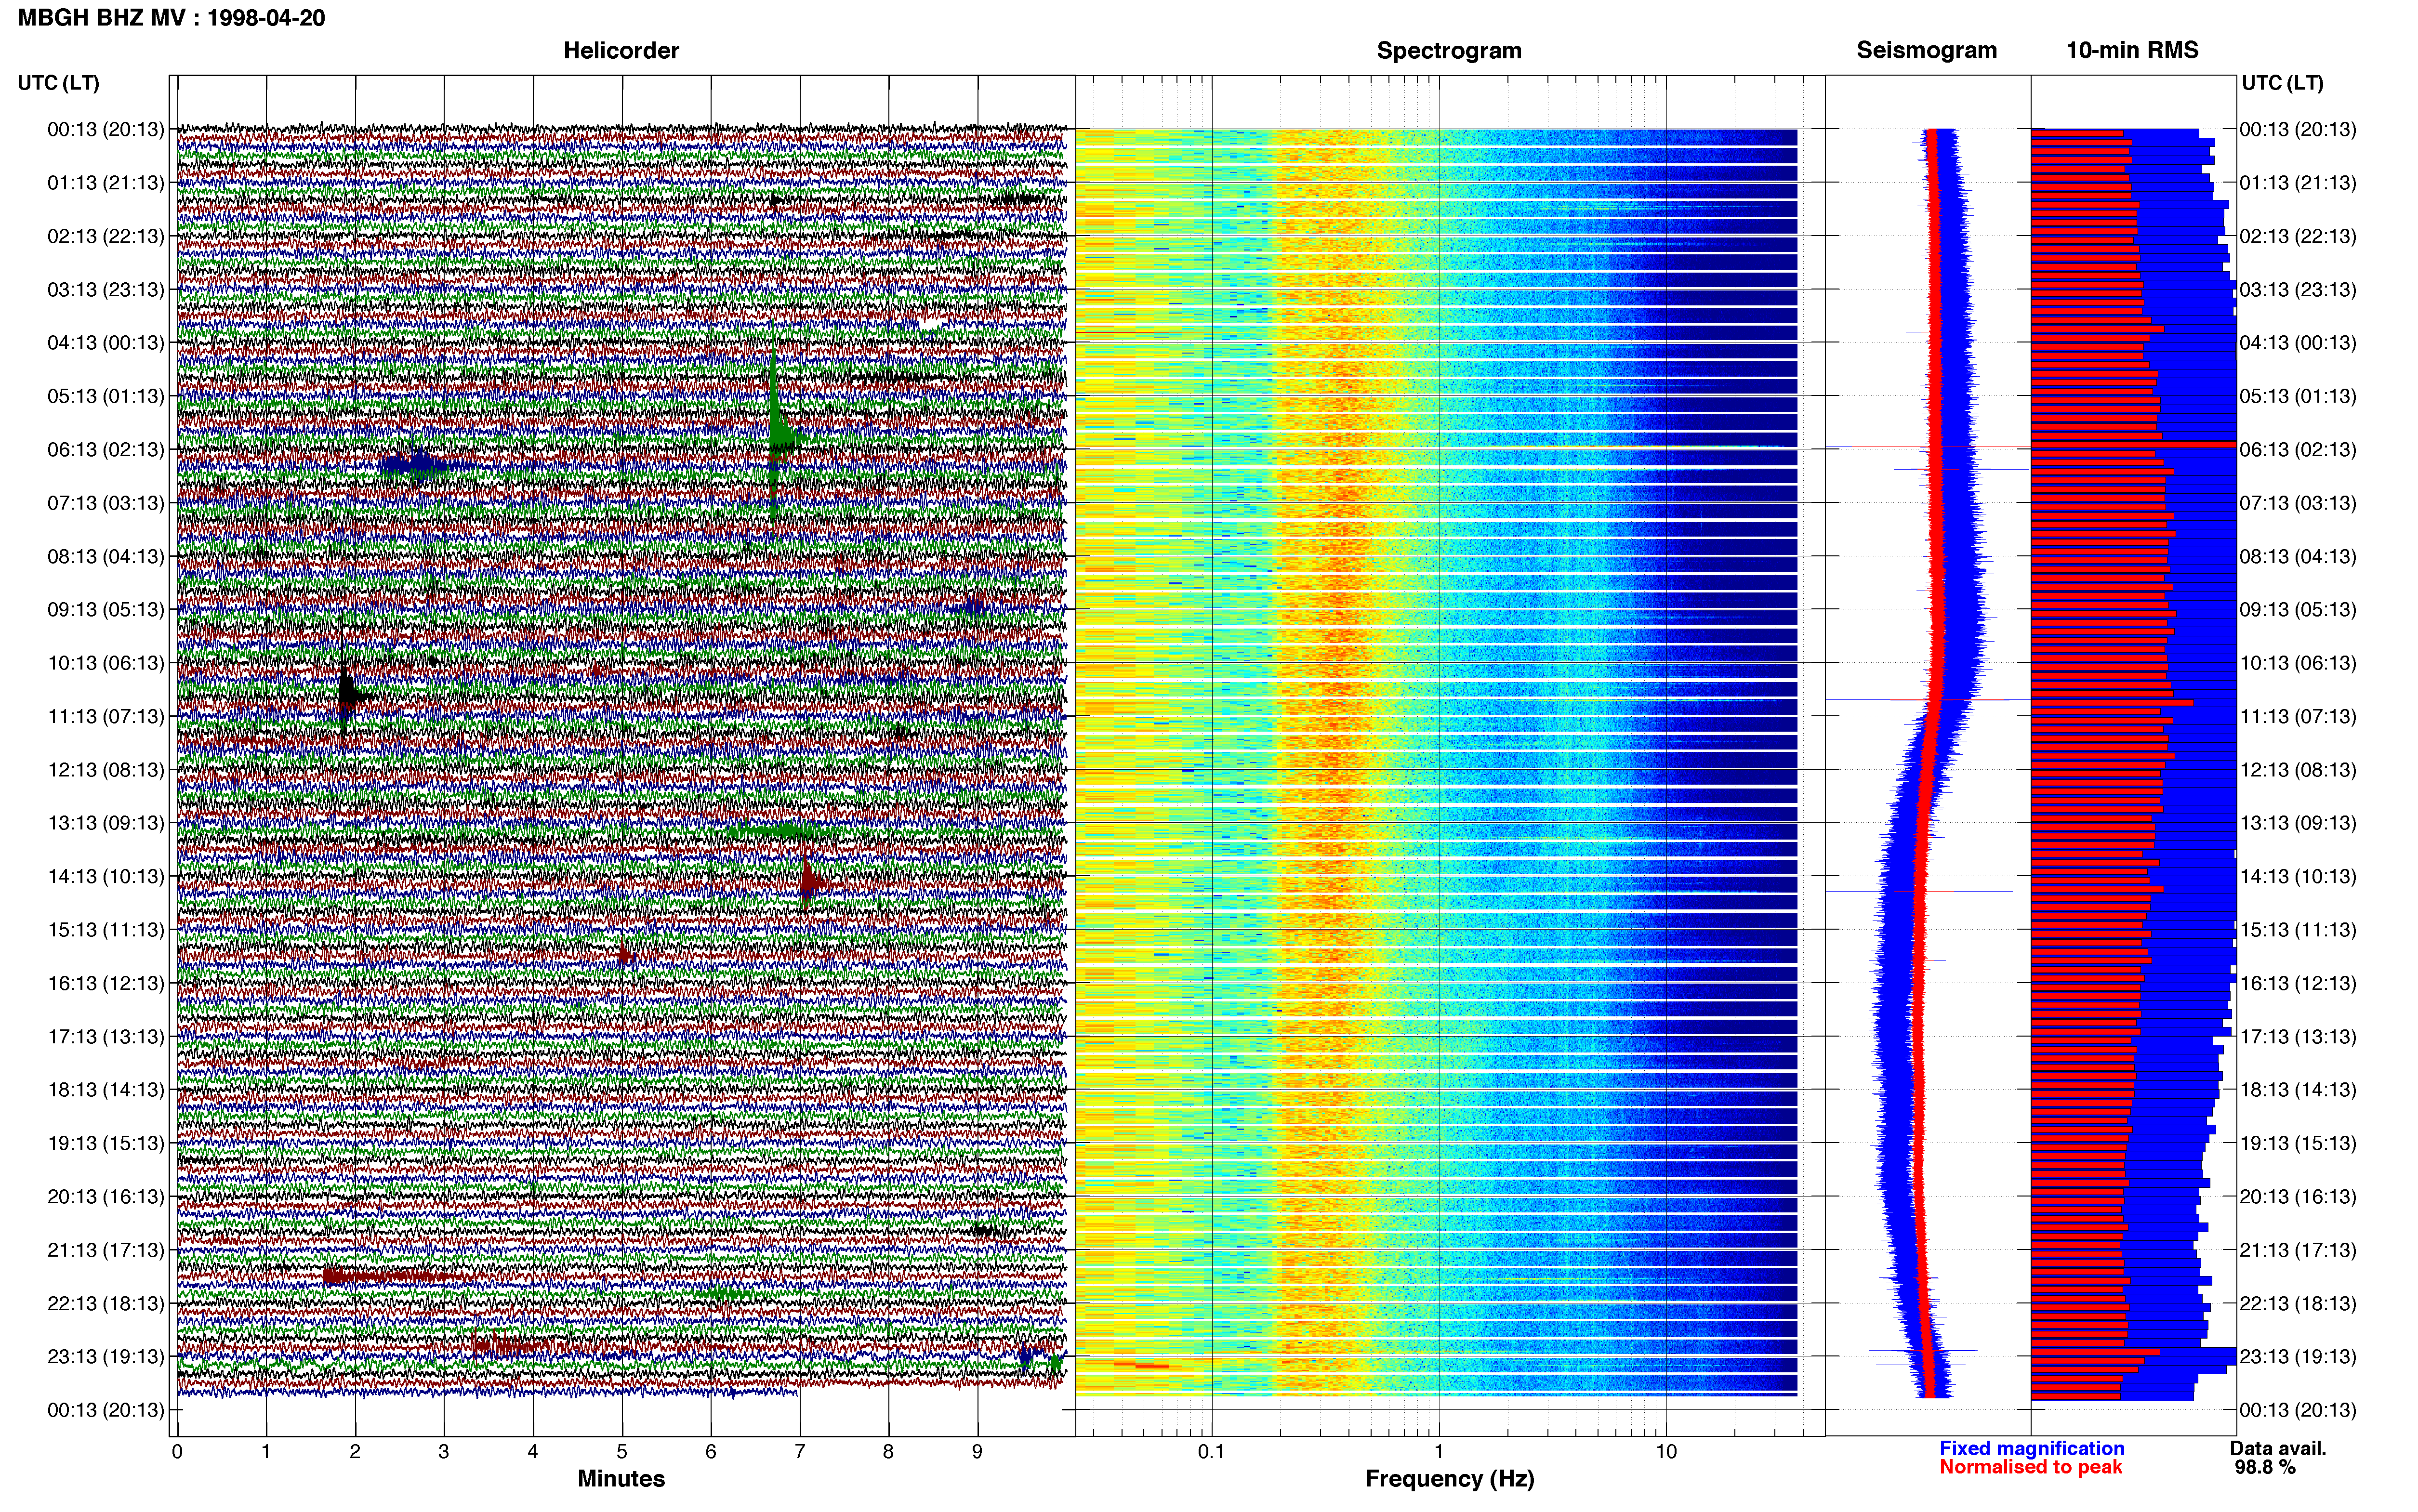Click "23:13 (19:13)" on the helicorder's left time axis
The image size is (2418, 1512).
click(106, 1357)
